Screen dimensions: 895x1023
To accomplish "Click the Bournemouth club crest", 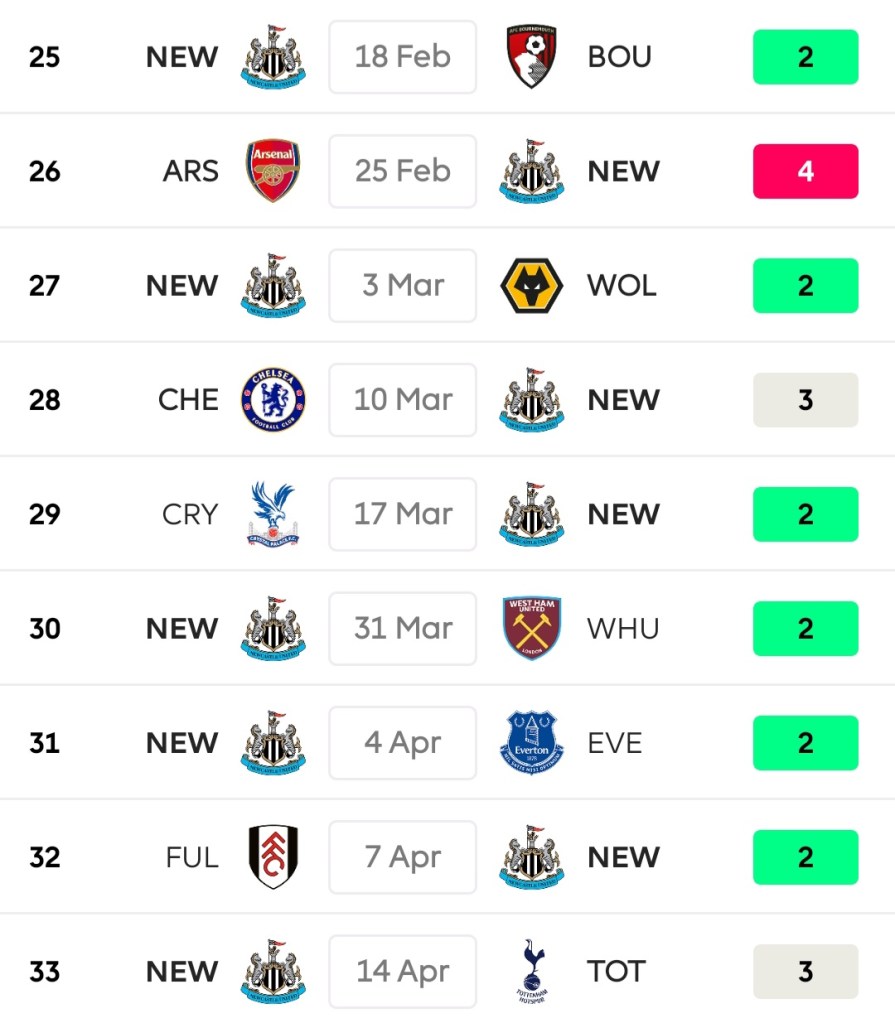I will [x=531, y=57].
